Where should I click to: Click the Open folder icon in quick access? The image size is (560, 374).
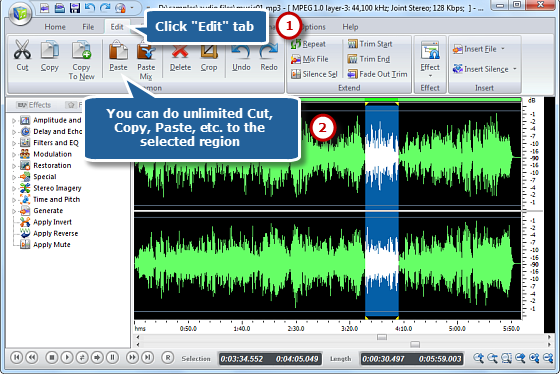click(x=59, y=8)
